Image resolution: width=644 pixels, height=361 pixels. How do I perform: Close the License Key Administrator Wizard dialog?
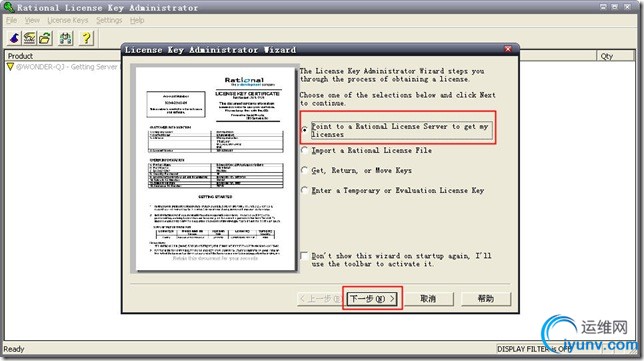pyautogui.click(x=508, y=49)
